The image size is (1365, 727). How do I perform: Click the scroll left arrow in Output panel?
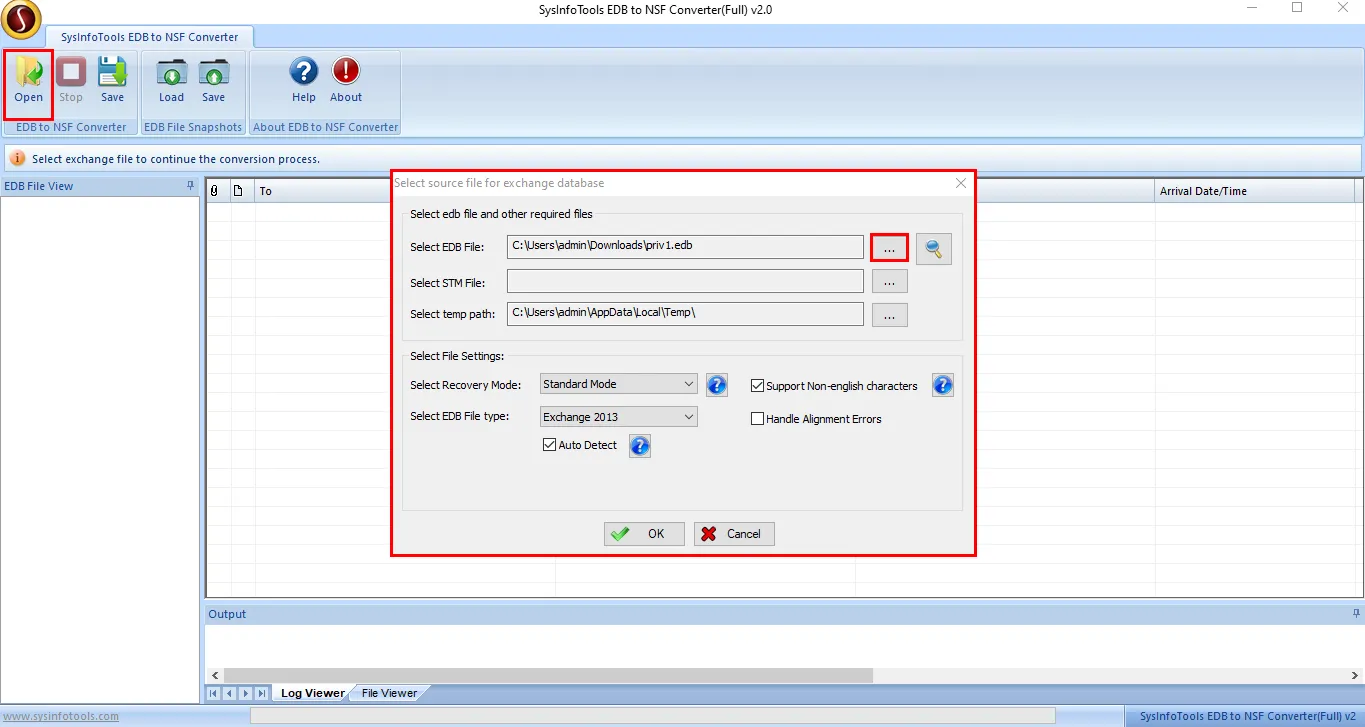(214, 675)
